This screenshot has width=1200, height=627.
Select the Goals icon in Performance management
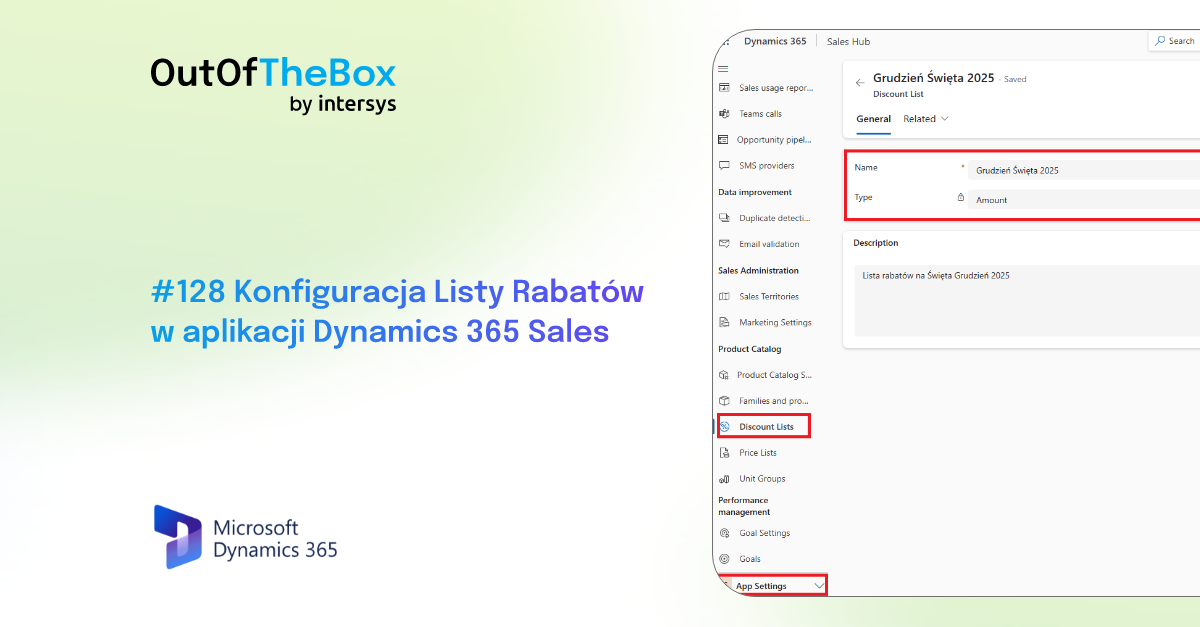click(x=726, y=559)
